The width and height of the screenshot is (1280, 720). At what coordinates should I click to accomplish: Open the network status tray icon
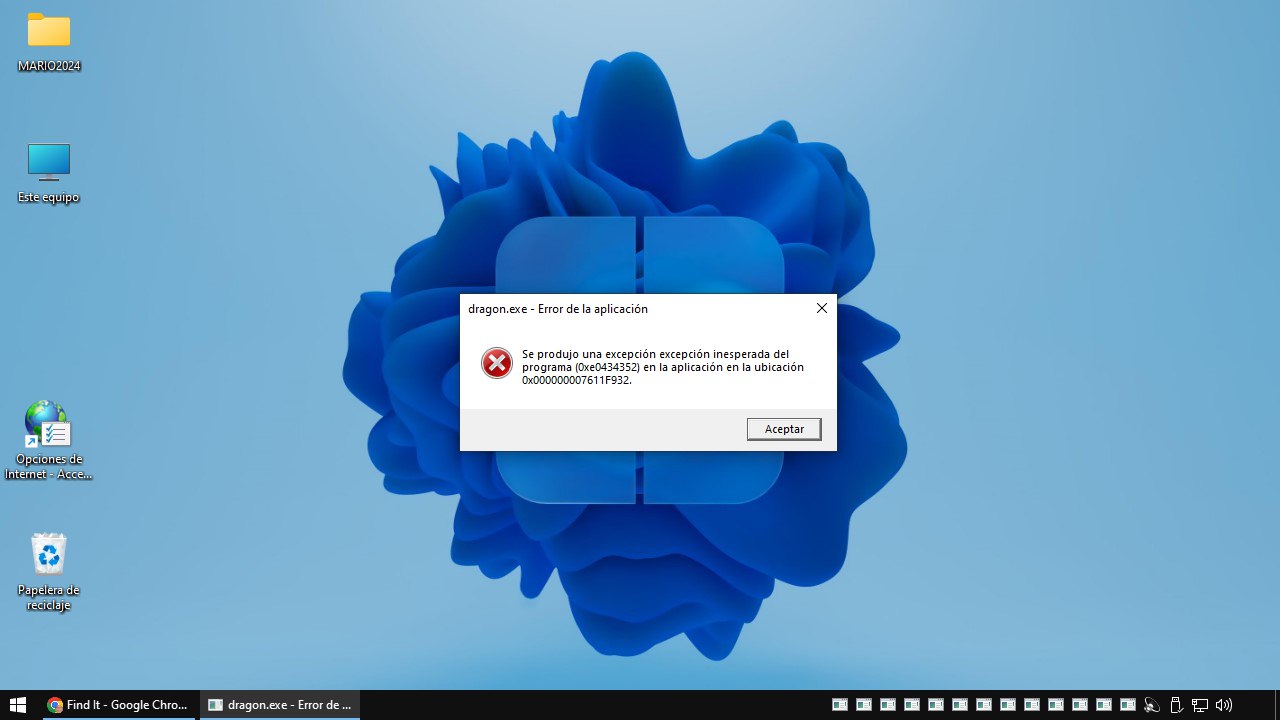click(x=1200, y=705)
